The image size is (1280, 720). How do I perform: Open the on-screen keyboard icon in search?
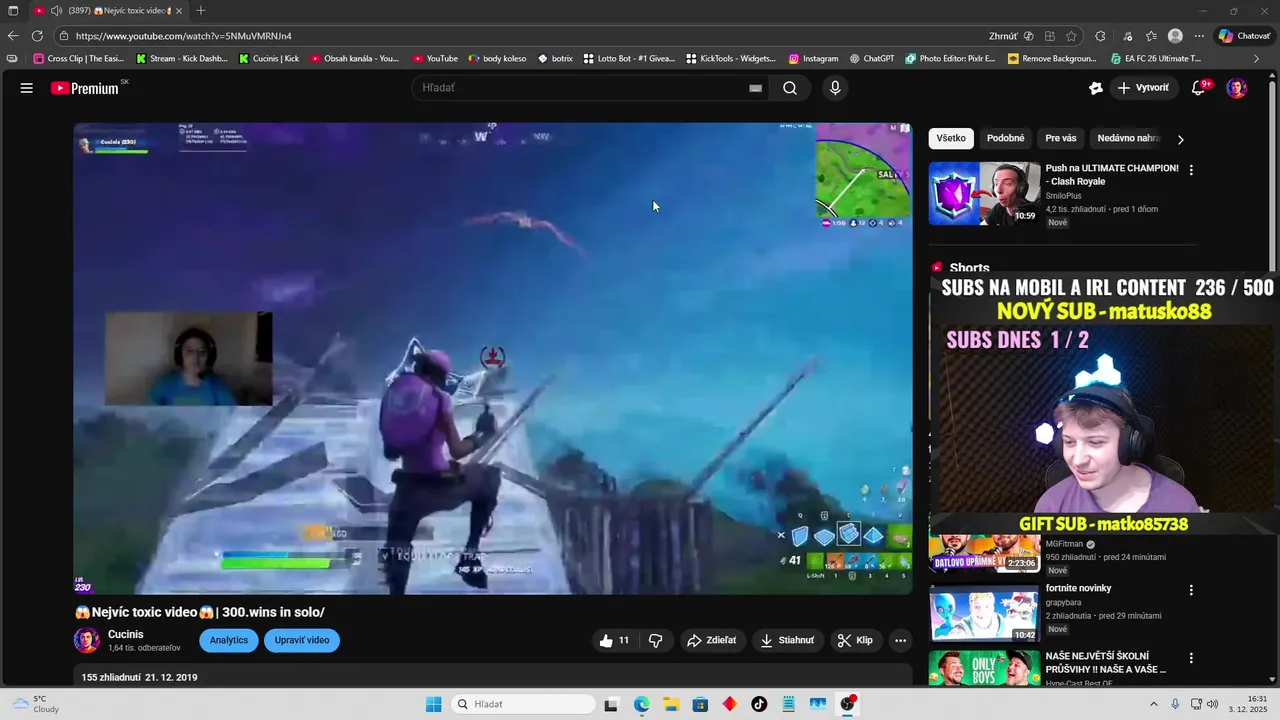[x=756, y=88]
